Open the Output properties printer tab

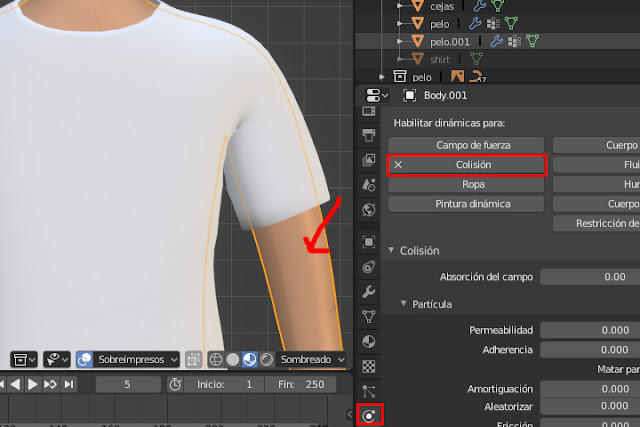tap(369, 135)
